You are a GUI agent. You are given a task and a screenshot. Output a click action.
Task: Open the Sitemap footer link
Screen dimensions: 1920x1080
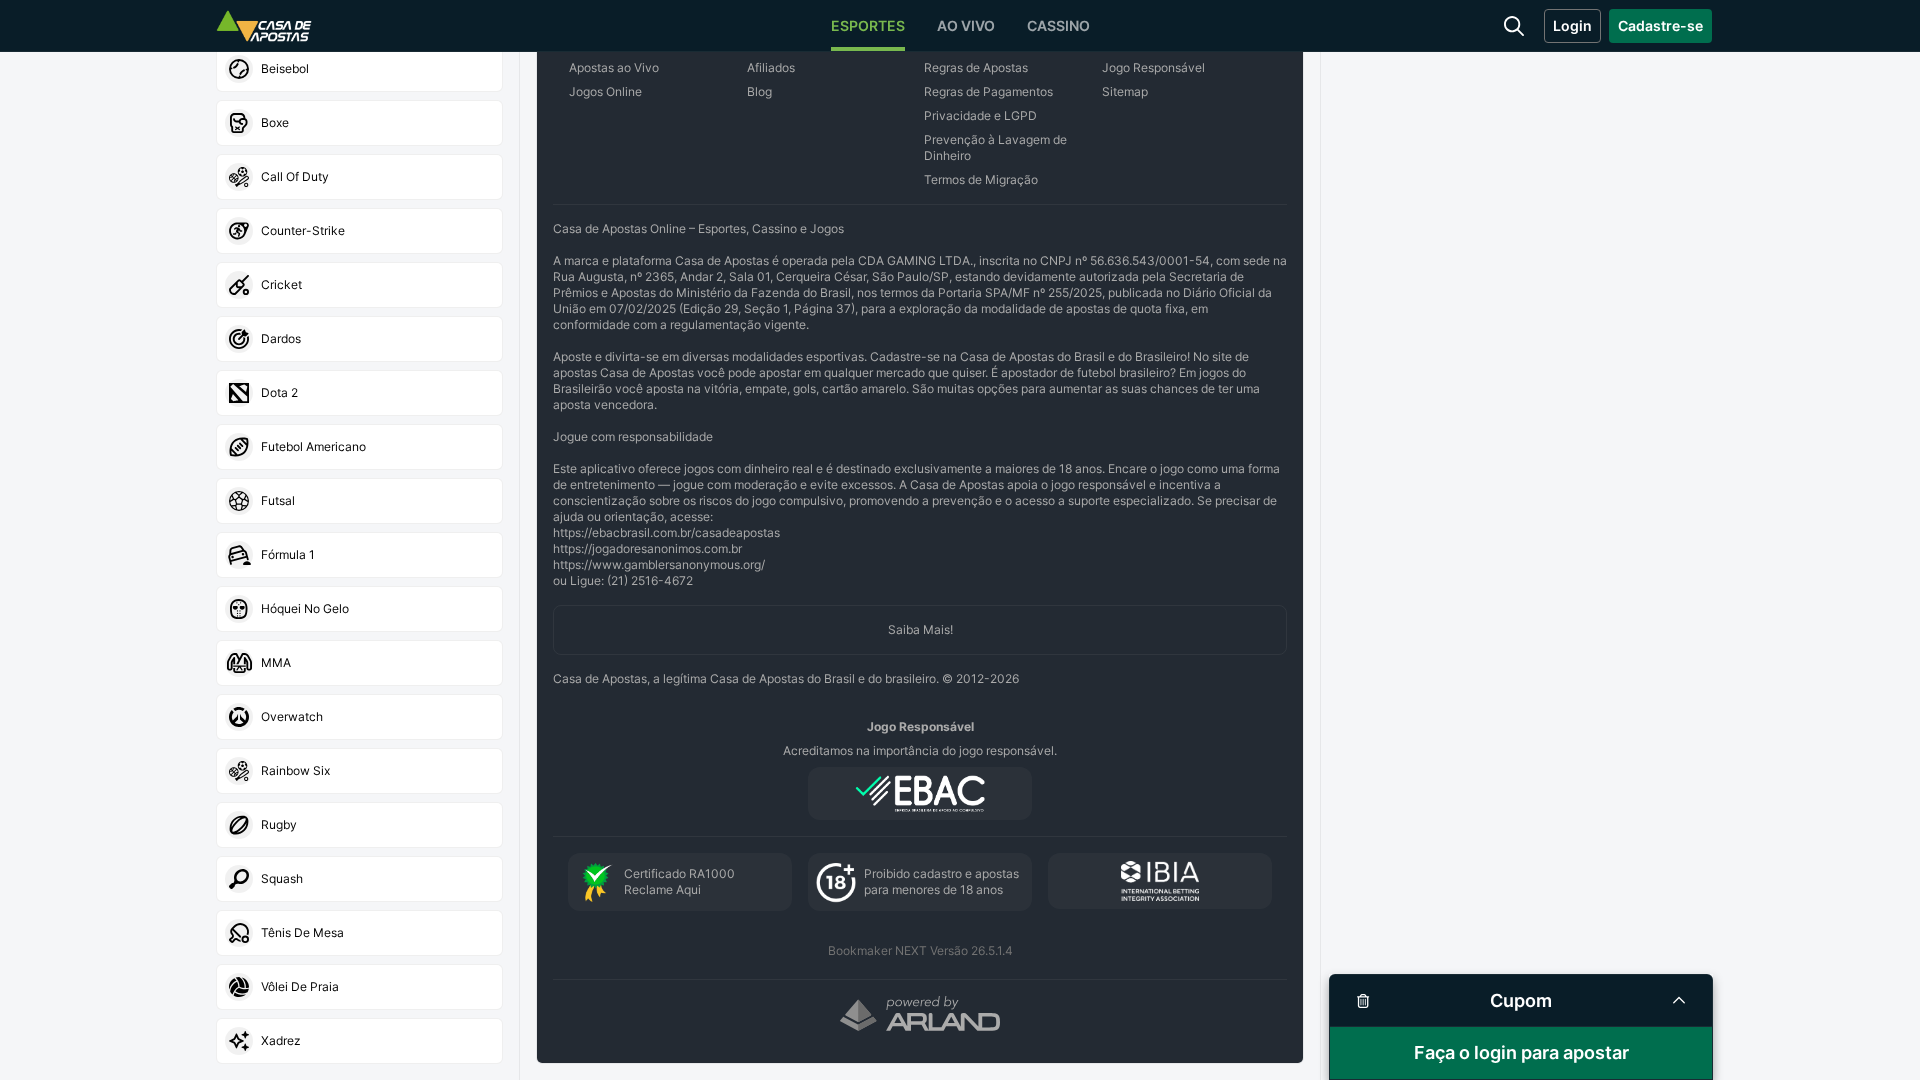coord(1125,92)
